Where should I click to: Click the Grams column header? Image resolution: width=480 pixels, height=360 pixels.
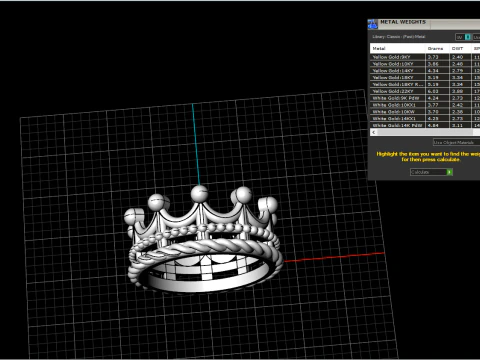click(x=437, y=49)
